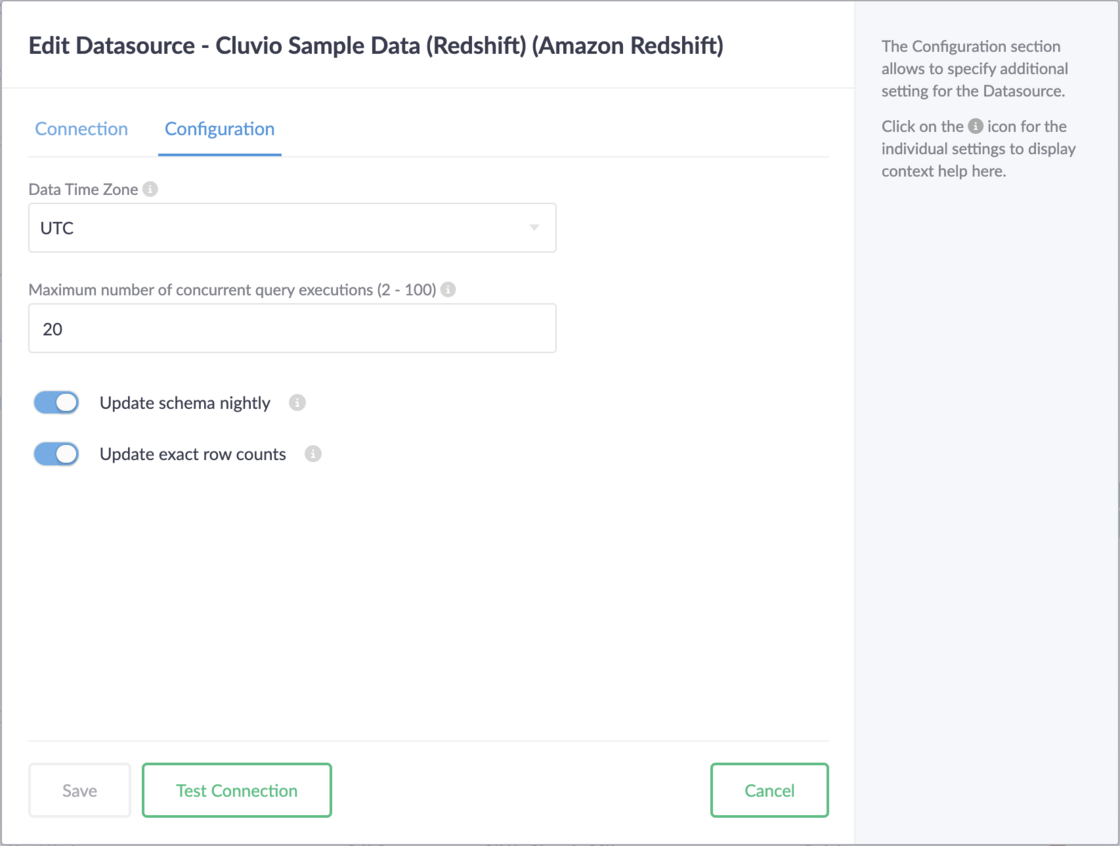
Task: Click info icon for concurrent query executions limit
Action: point(447,289)
